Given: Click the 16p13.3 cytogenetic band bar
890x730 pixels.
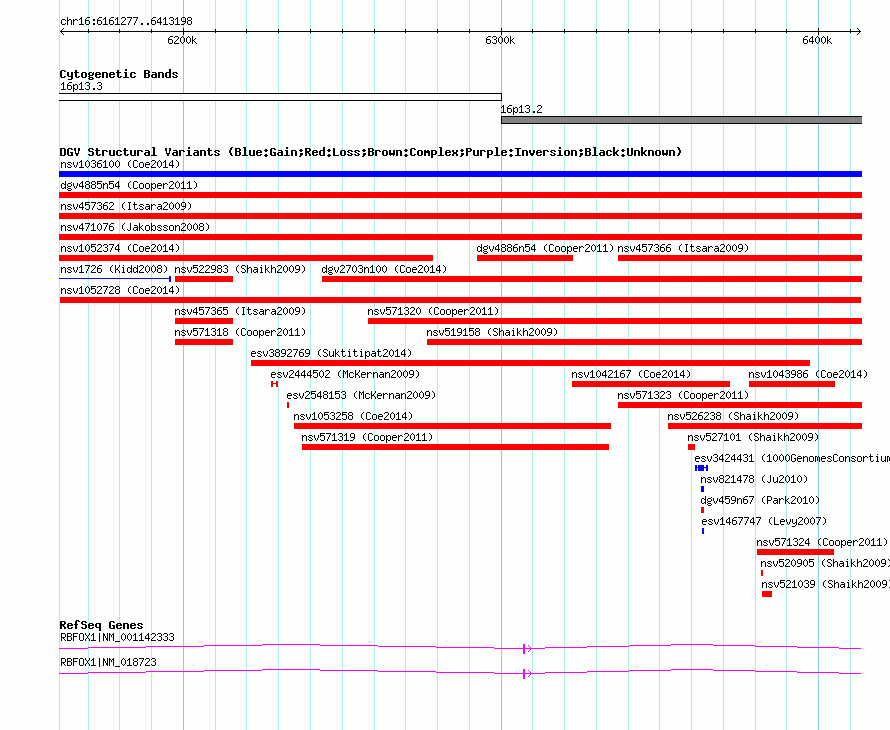Looking at the screenshot, I should point(280,97).
